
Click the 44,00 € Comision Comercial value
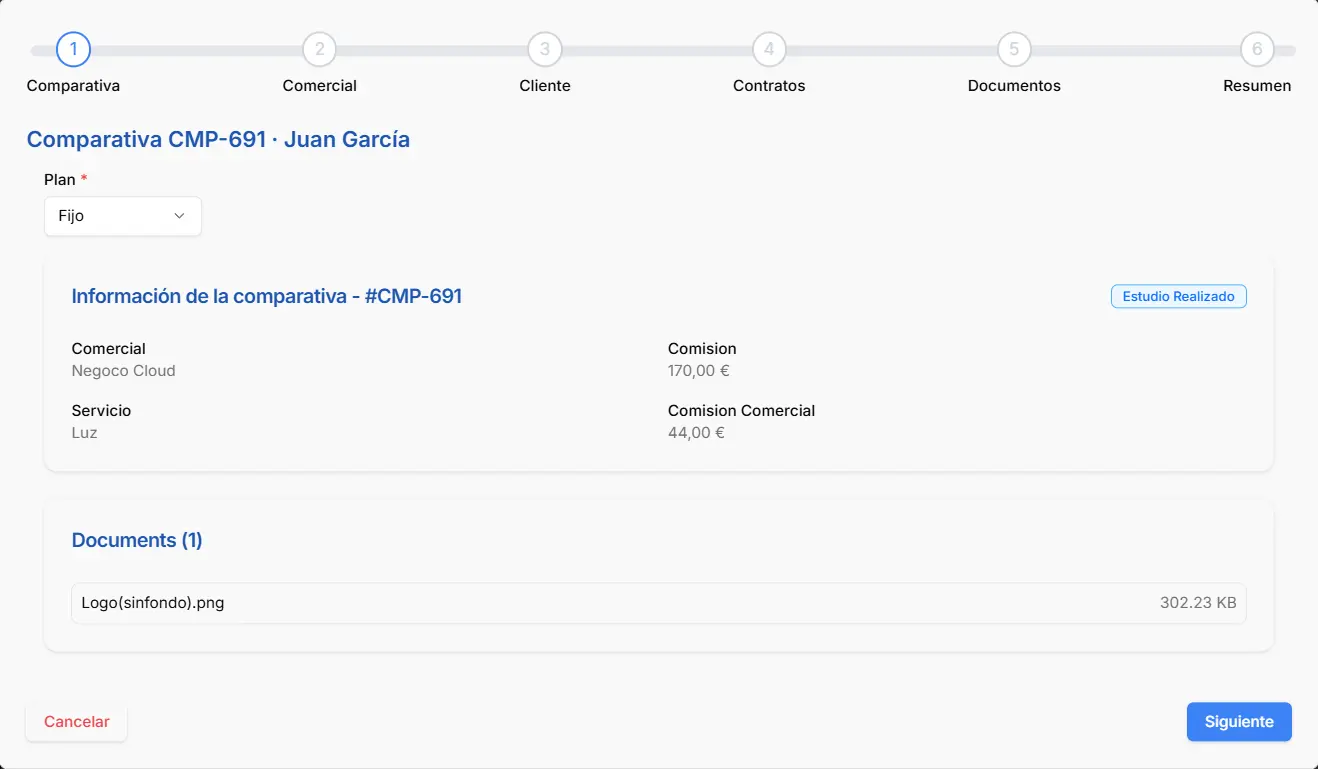pos(696,433)
